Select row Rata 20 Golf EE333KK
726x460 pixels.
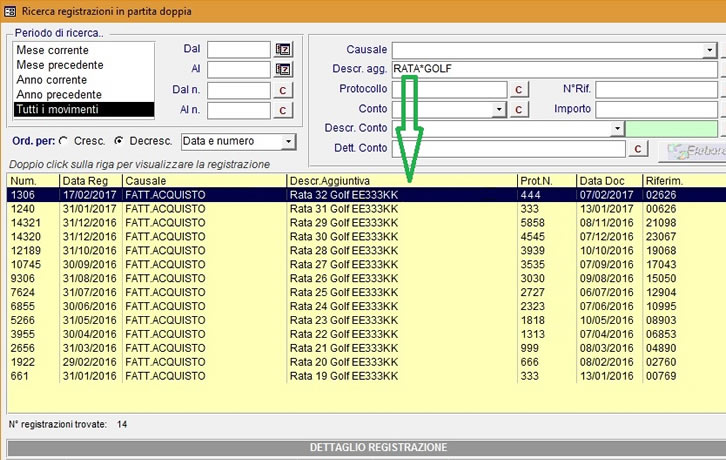click(x=367, y=361)
